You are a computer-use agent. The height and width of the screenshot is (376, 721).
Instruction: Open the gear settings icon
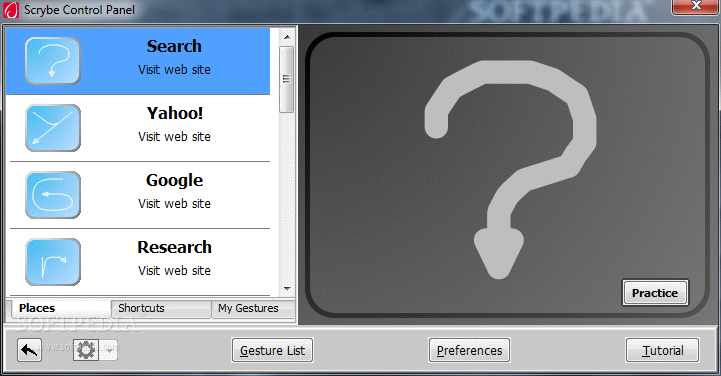(86, 350)
